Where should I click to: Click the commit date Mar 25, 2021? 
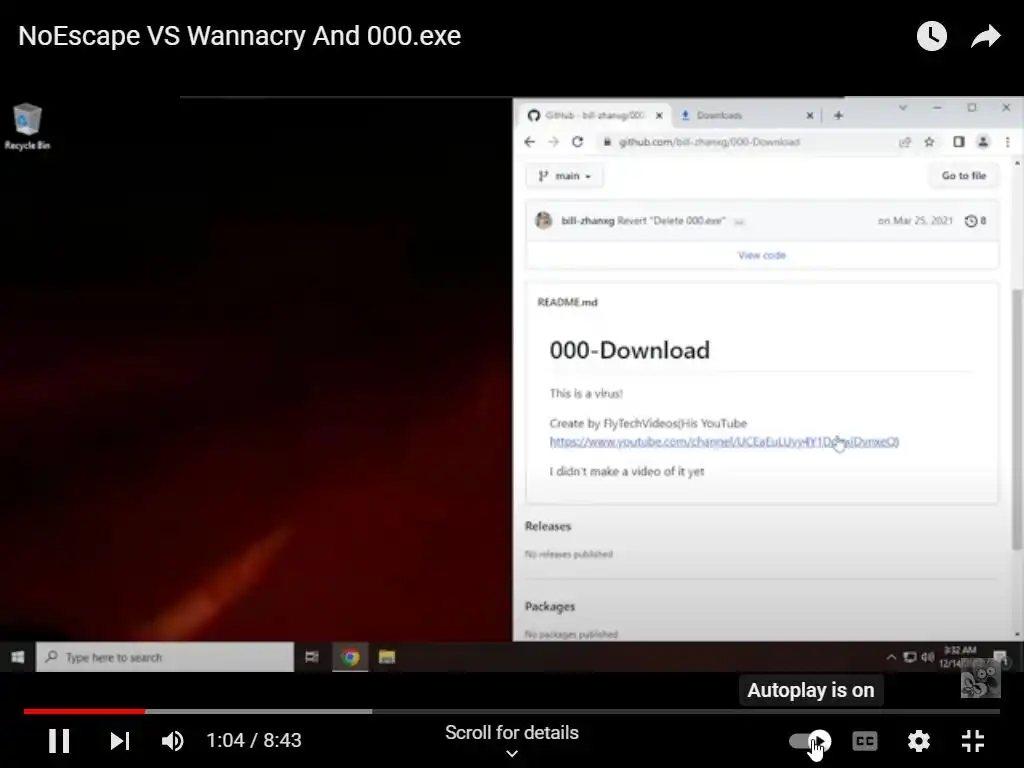click(x=915, y=221)
